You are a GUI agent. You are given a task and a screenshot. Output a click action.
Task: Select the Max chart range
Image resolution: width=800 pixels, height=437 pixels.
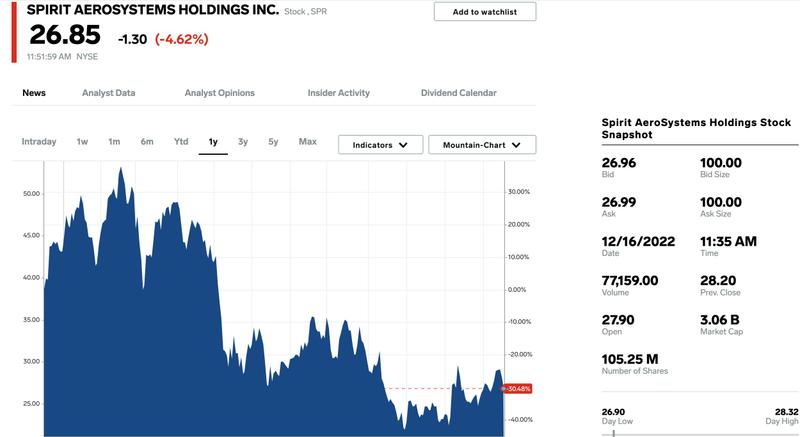click(308, 142)
